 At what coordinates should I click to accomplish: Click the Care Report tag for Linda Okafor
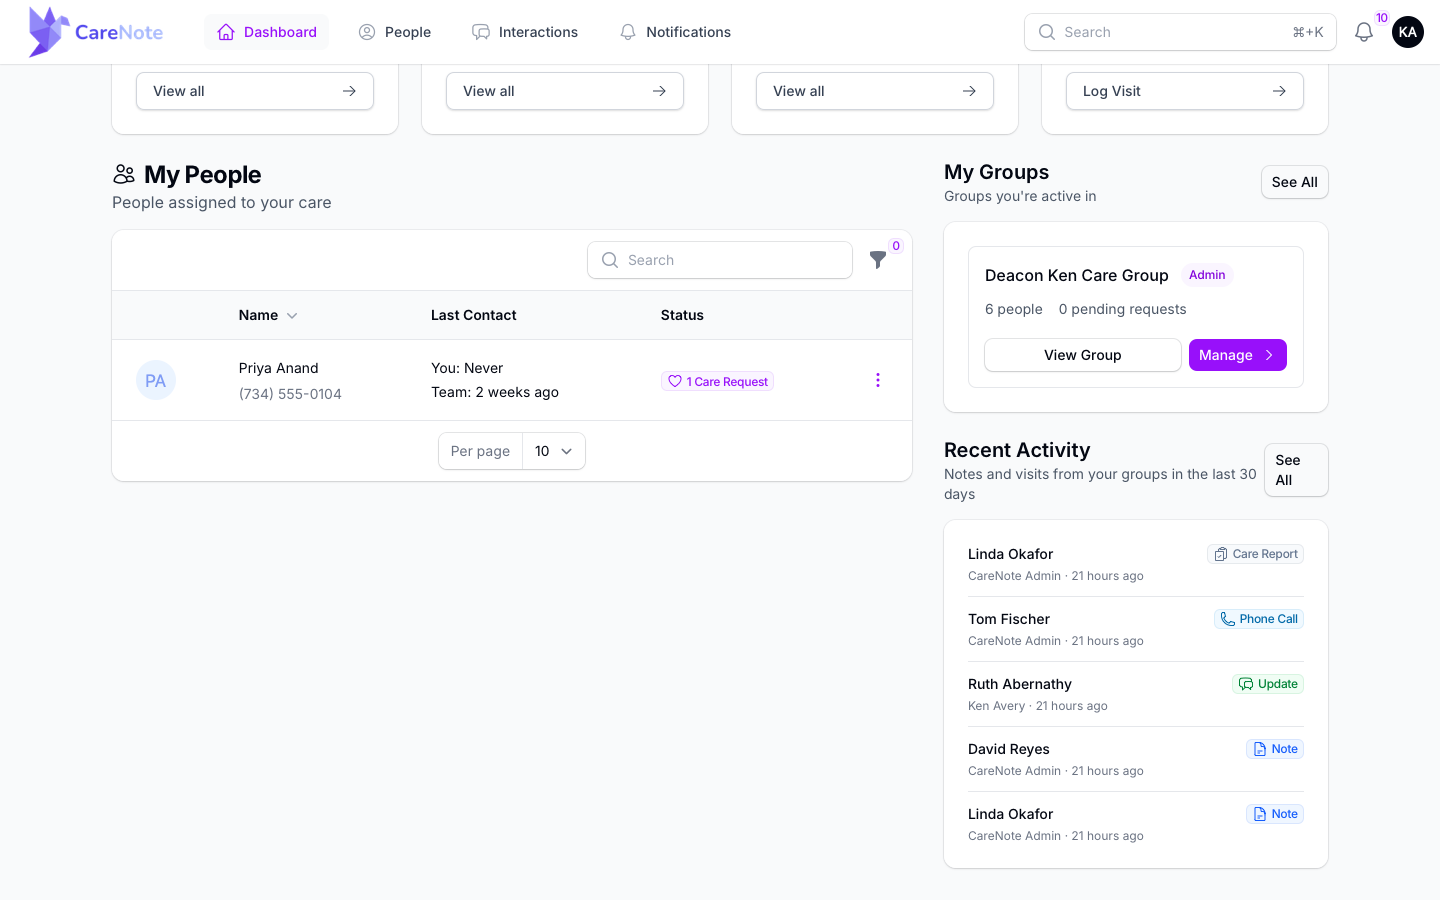pyautogui.click(x=1255, y=554)
